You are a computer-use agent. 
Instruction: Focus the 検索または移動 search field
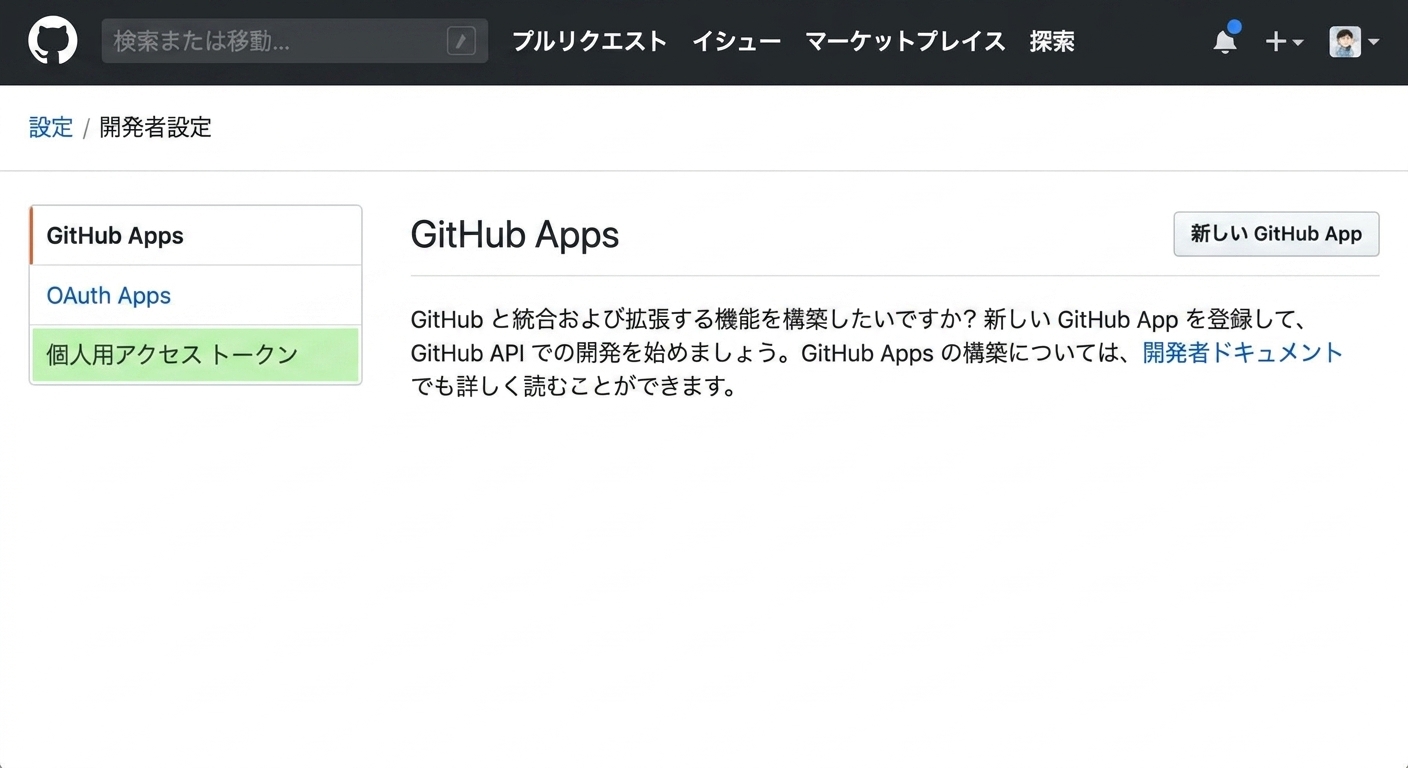click(x=295, y=41)
